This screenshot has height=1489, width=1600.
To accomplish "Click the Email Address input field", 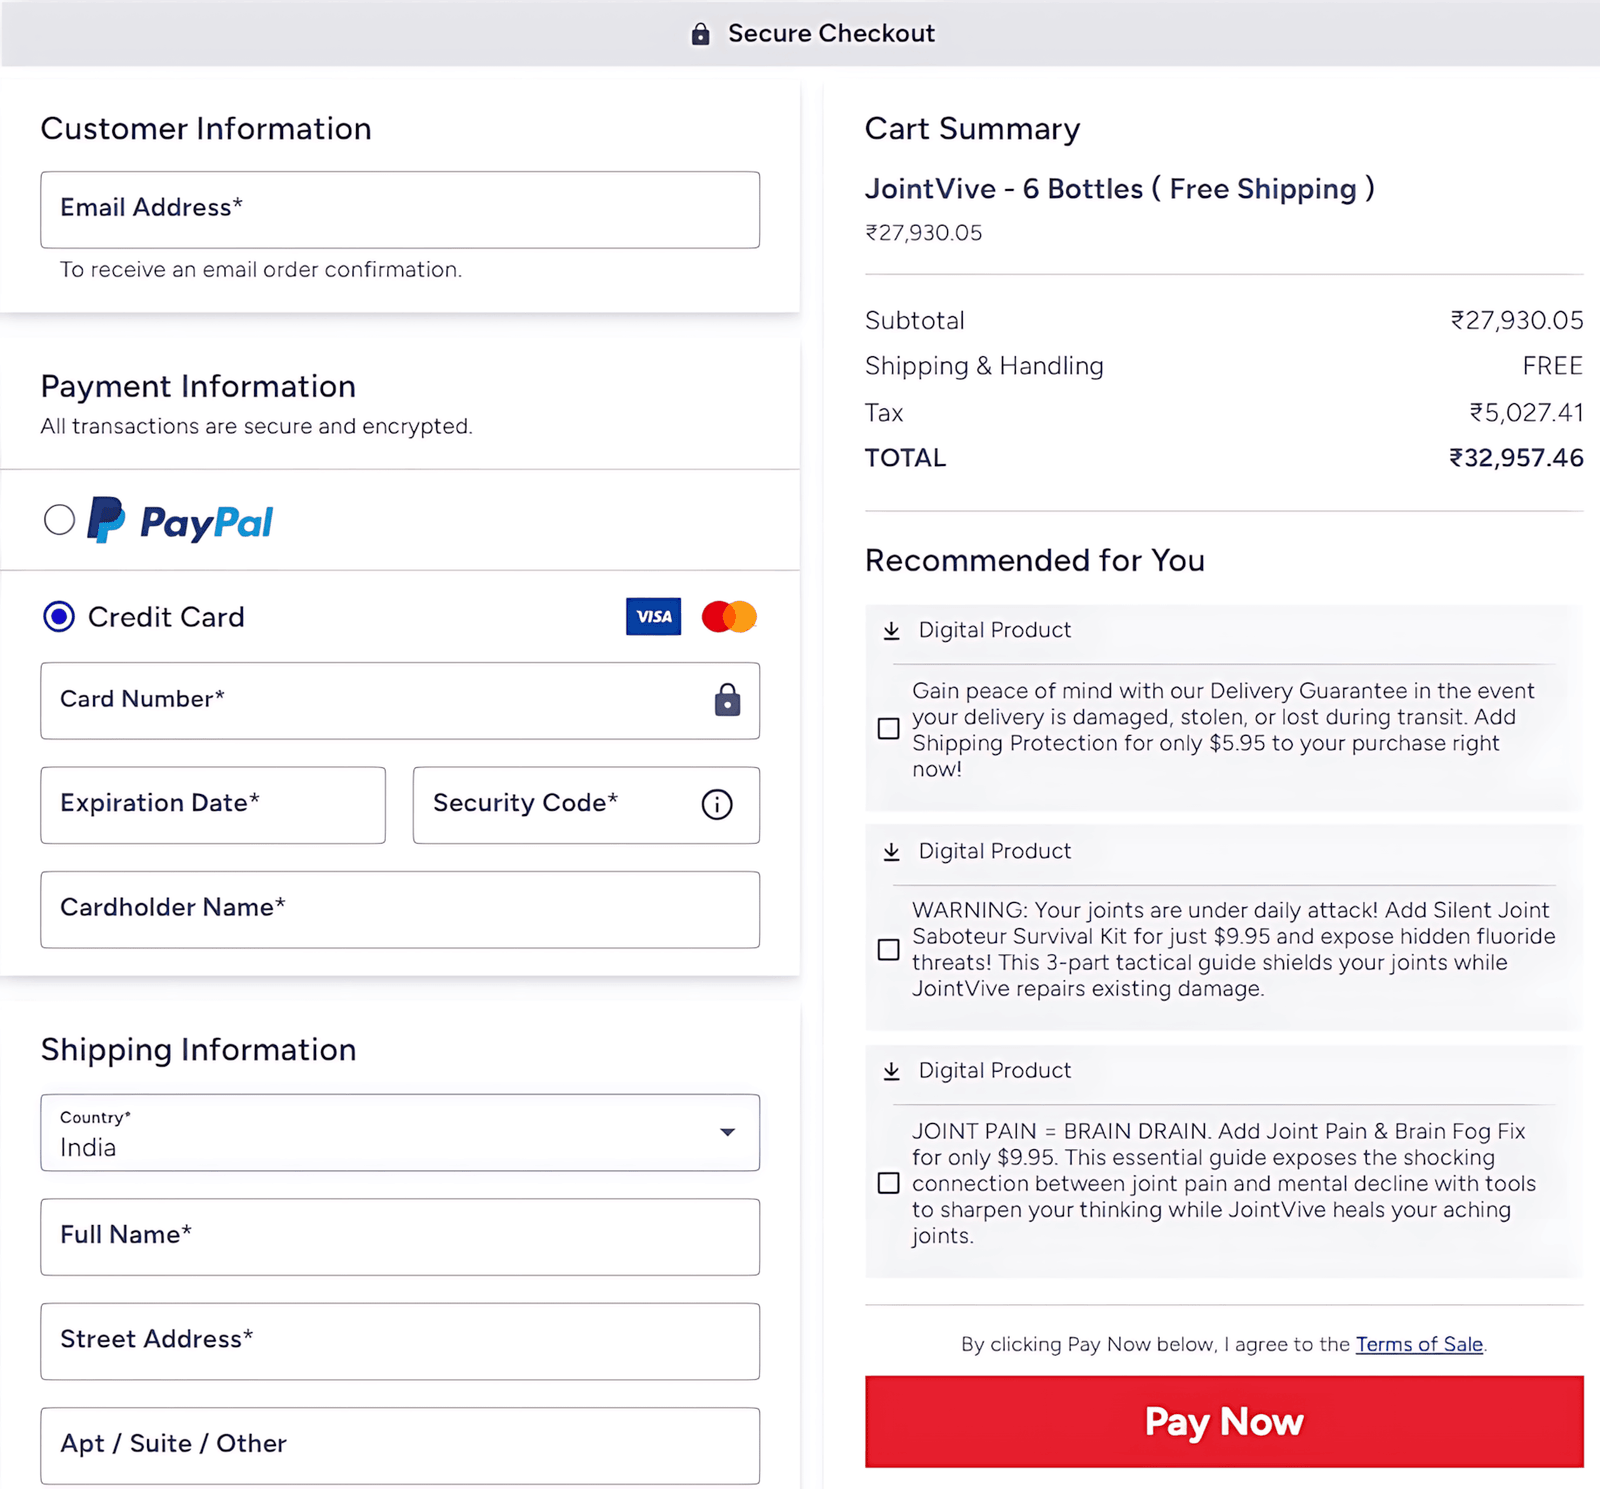I will point(399,210).
